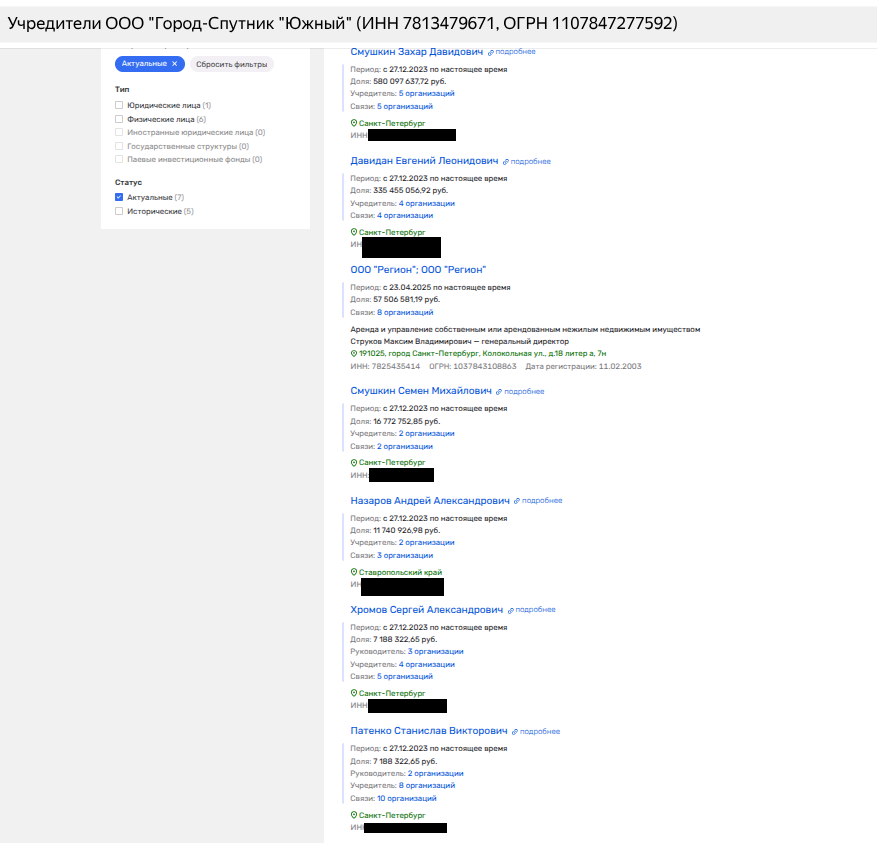The width and height of the screenshot is (877, 843).
Task: Check the "Исторические" status checkbox
Action: (x=119, y=211)
